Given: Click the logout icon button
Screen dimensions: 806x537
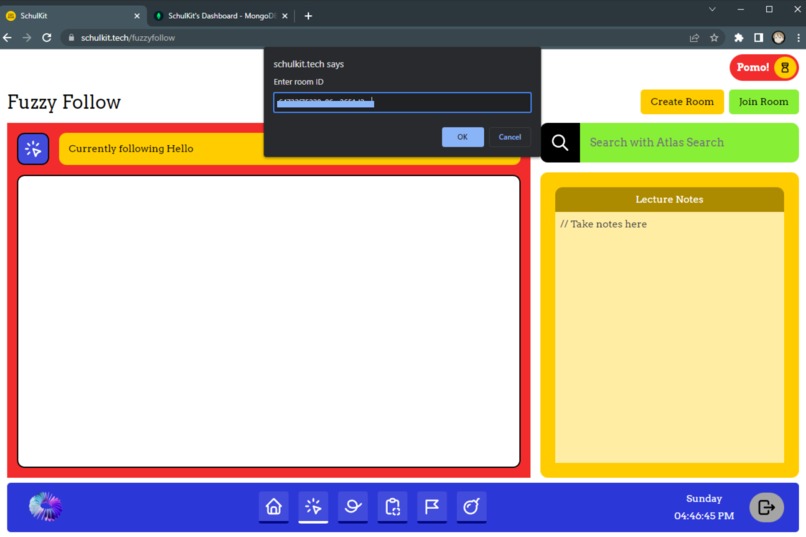Looking at the screenshot, I should click(x=766, y=508).
